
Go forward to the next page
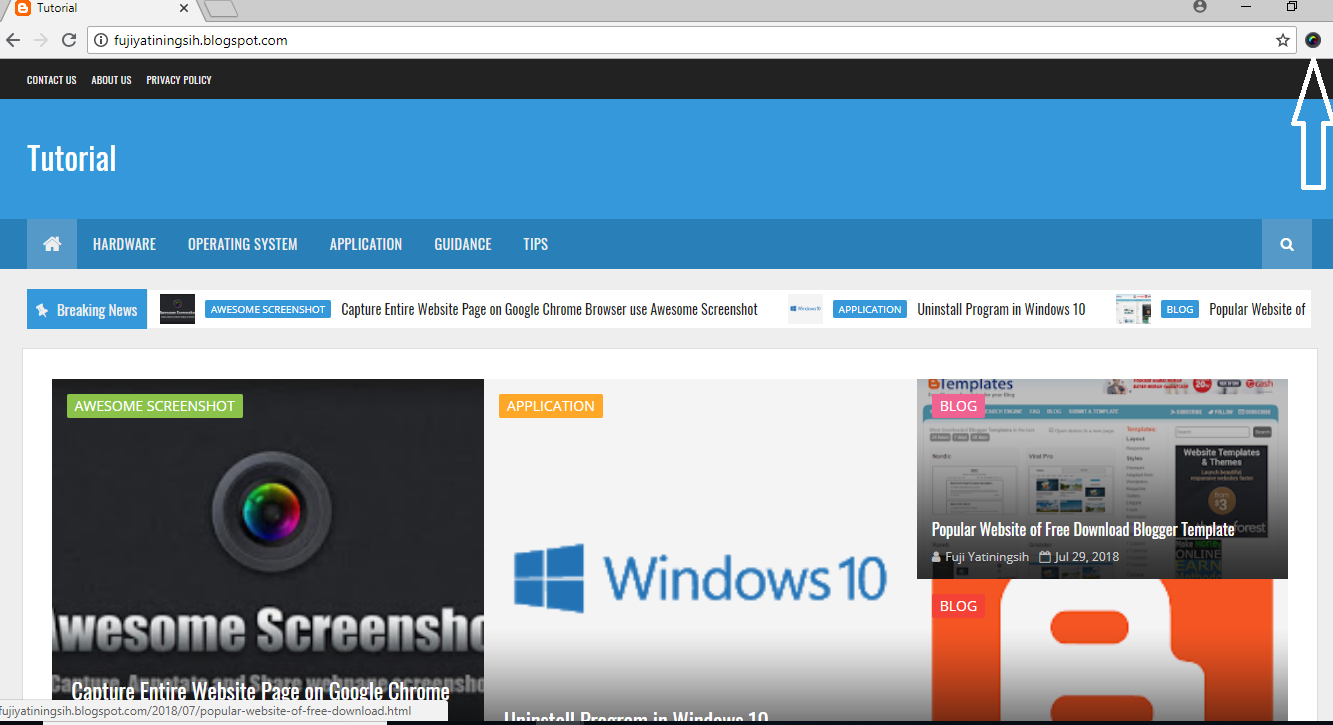point(41,40)
